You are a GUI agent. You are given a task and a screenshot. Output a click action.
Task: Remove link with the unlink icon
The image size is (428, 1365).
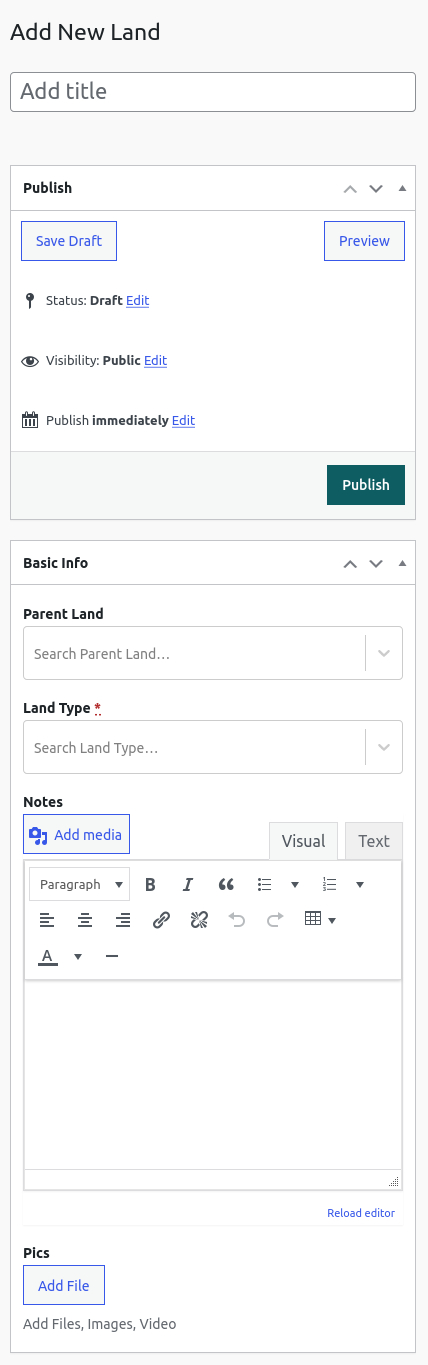tap(199, 920)
